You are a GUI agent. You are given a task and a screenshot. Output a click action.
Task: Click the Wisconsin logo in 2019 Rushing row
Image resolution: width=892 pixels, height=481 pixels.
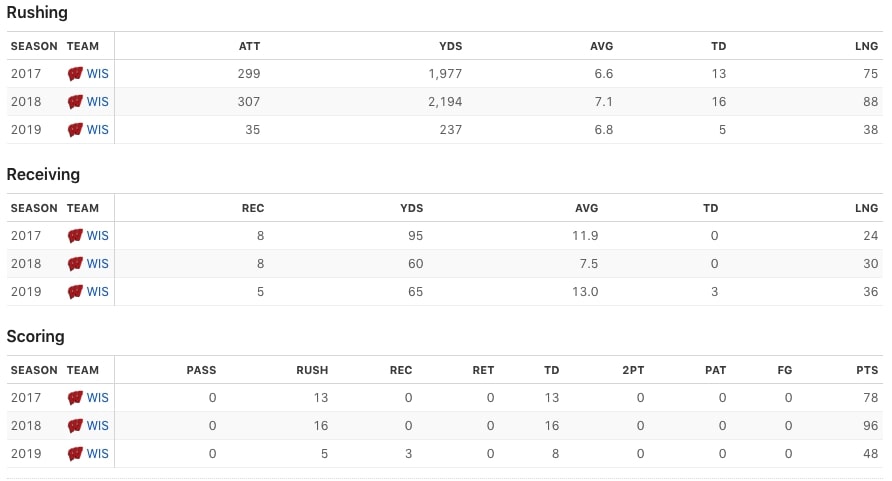pyautogui.click(x=75, y=130)
